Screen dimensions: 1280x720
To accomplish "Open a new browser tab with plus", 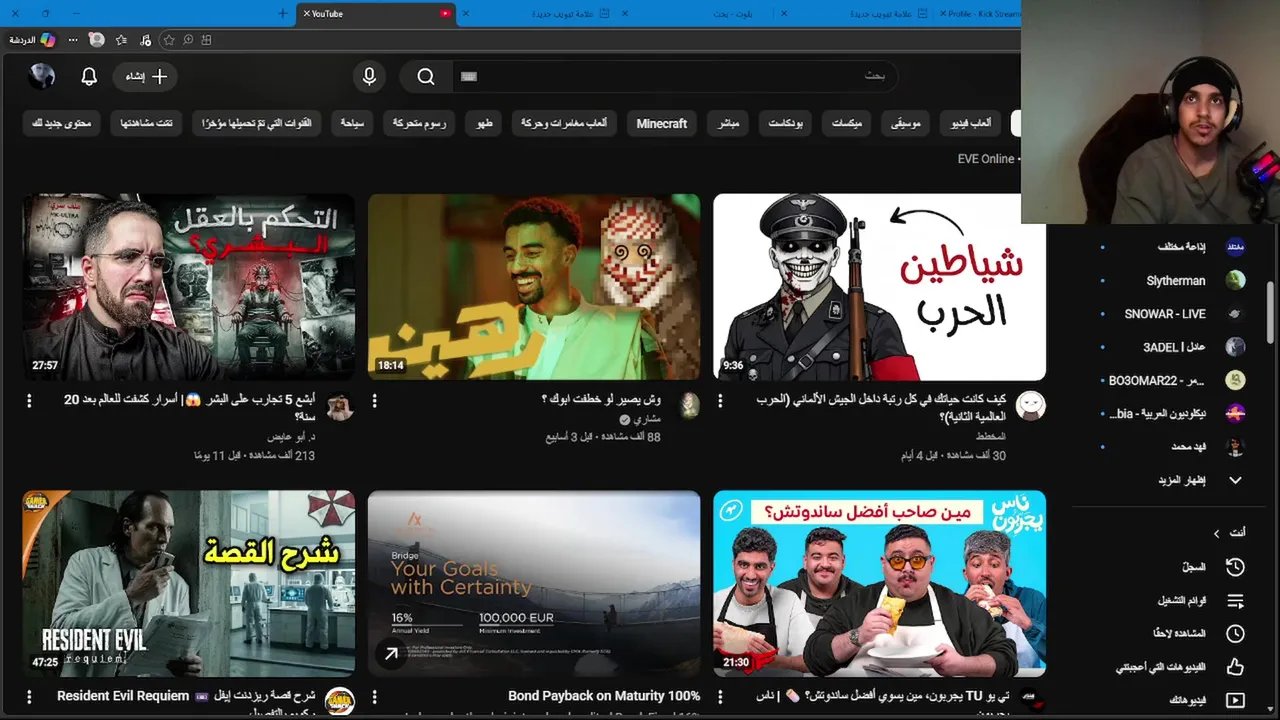I will pos(283,14).
